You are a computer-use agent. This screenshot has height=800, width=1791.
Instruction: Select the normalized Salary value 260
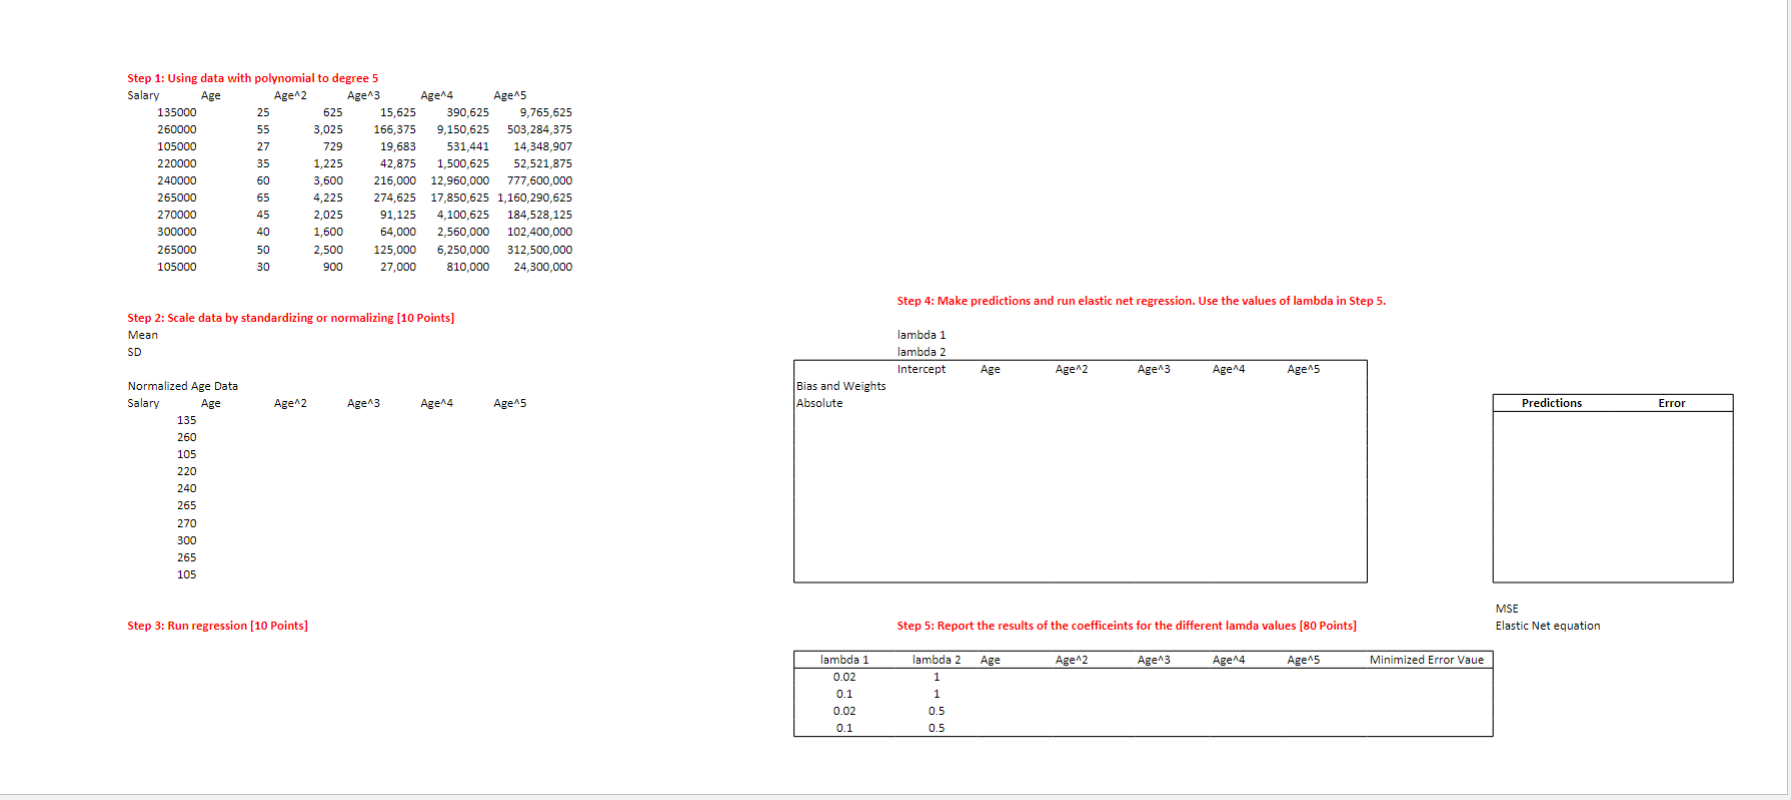tap(187, 437)
